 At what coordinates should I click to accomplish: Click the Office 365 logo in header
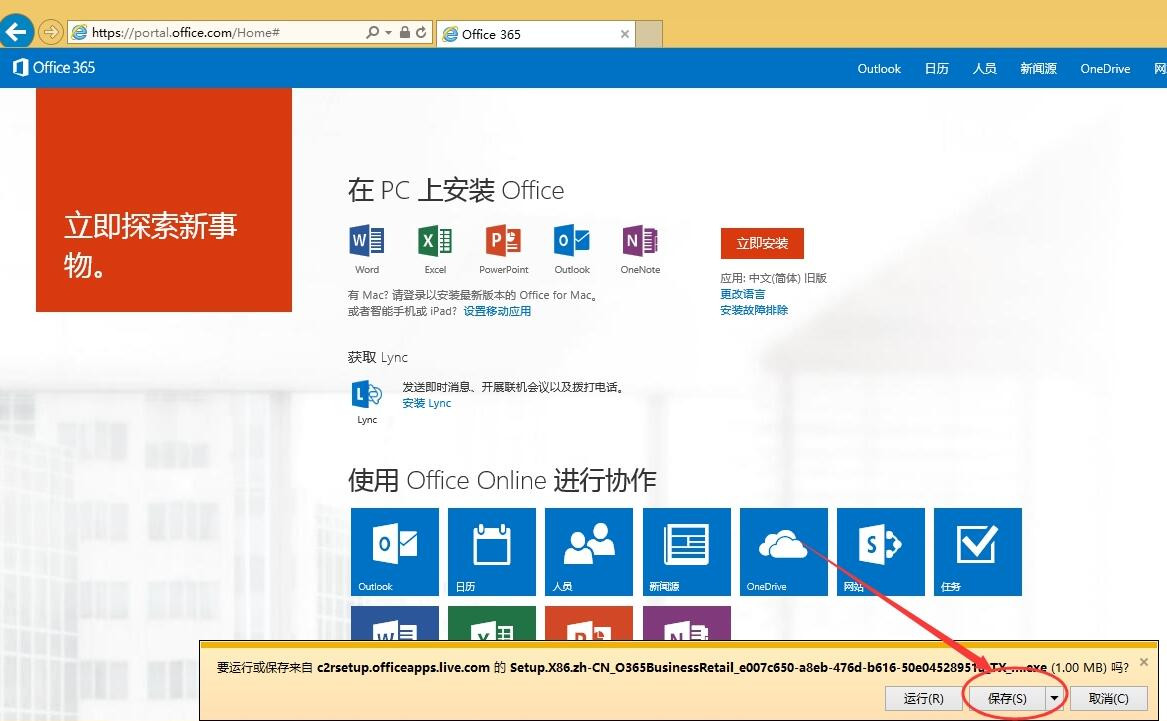tap(54, 68)
